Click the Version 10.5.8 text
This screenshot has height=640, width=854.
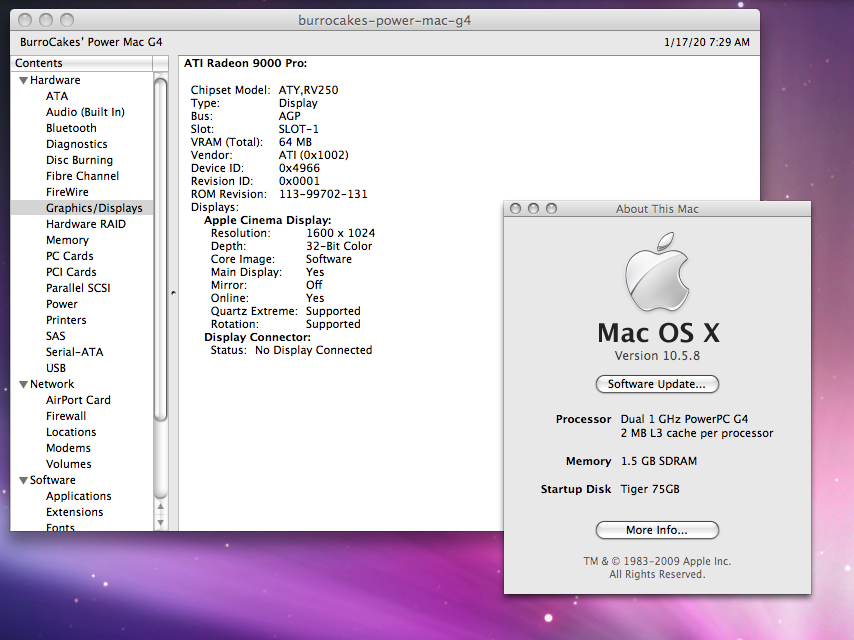pyautogui.click(x=657, y=356)
